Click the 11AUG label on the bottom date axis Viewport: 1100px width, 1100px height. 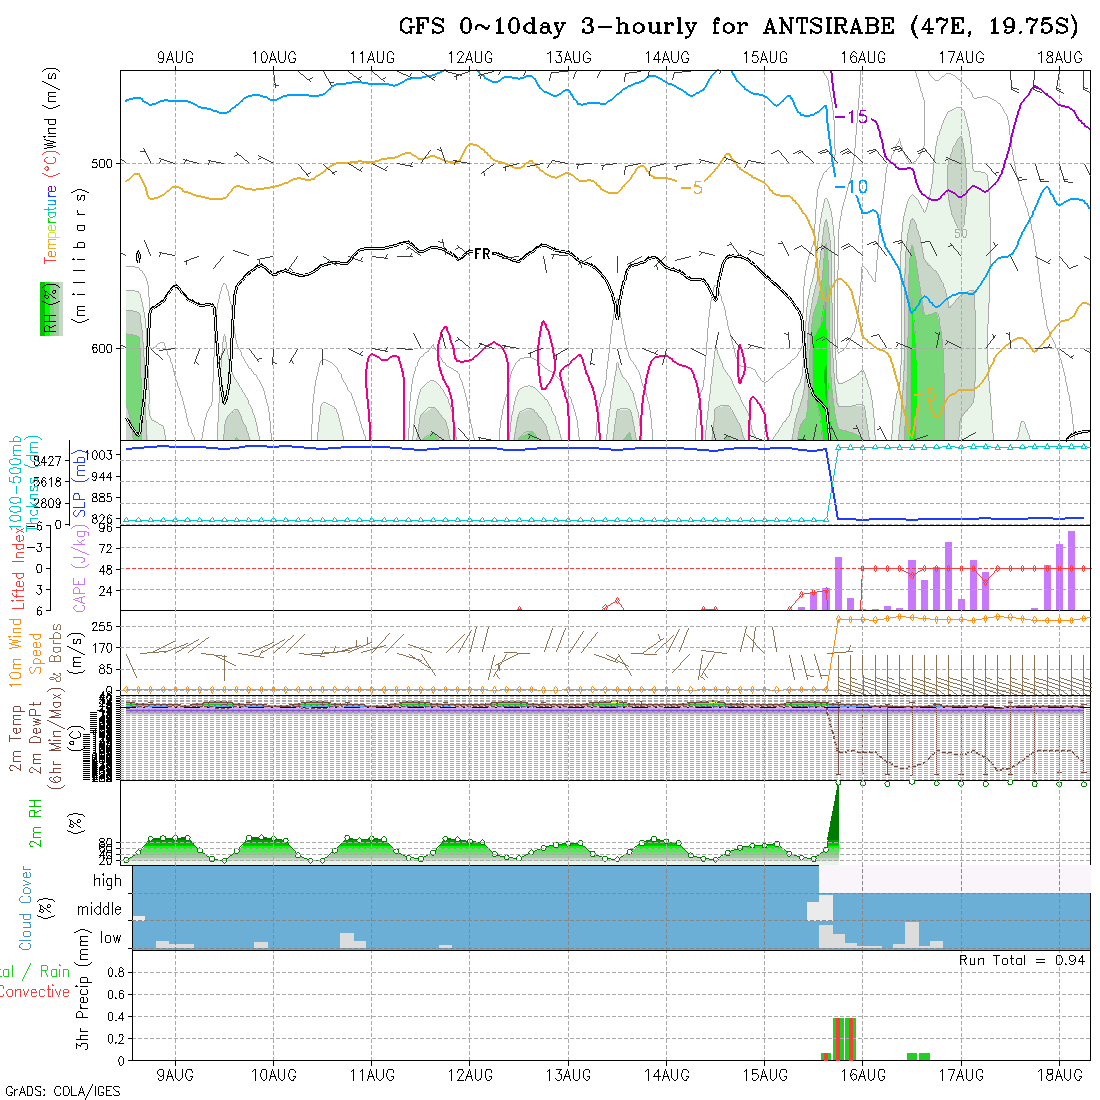pos(372,1075)
